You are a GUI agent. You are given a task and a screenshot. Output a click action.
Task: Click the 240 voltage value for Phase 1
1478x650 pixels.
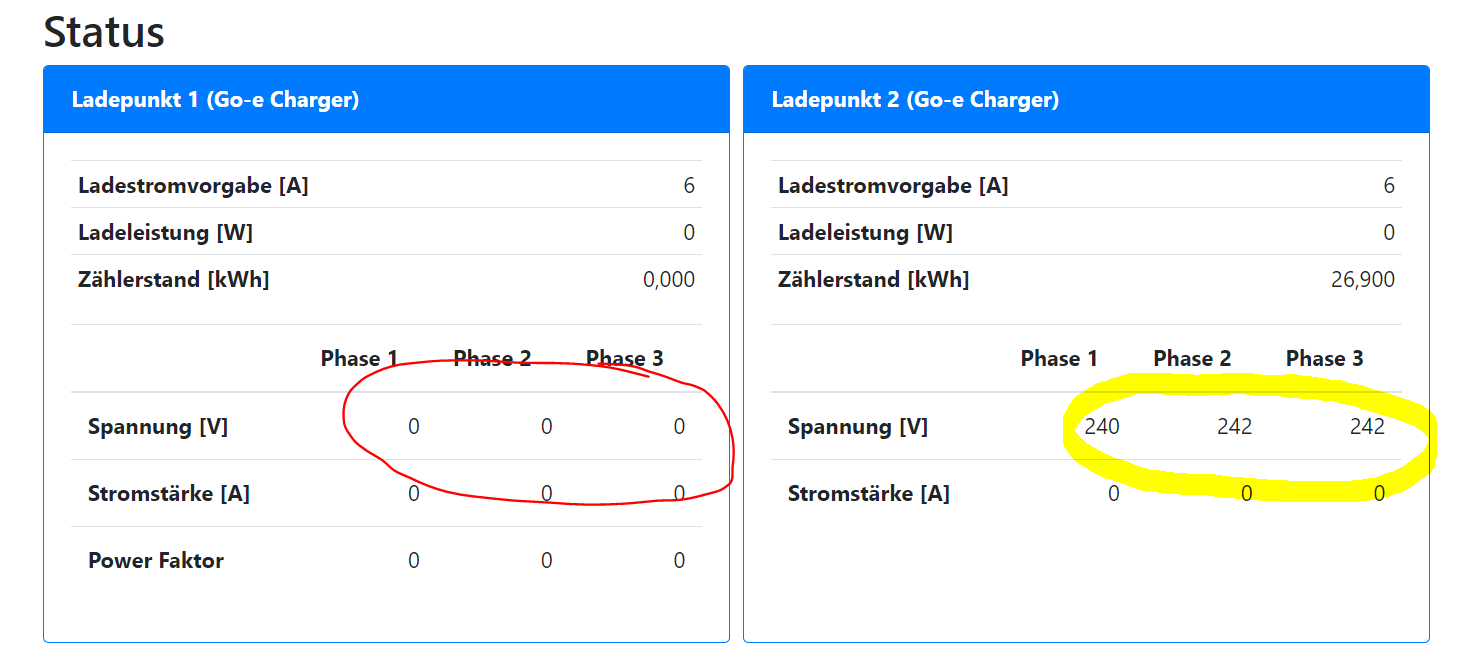click(1102, 427)
